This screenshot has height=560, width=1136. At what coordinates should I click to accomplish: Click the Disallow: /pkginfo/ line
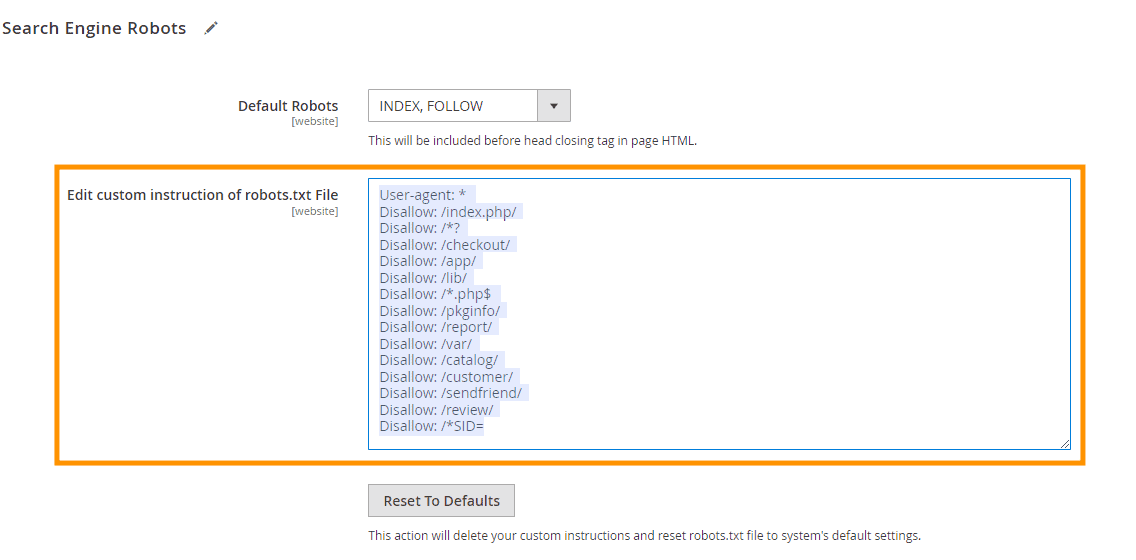(439, 311)
